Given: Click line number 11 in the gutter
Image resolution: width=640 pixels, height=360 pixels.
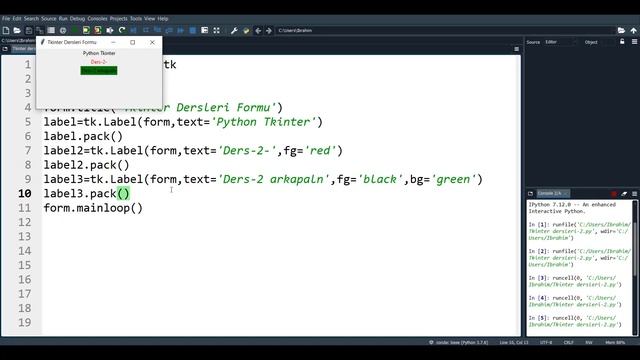Looking at the screenshot, I should click(x=24, y=208).
